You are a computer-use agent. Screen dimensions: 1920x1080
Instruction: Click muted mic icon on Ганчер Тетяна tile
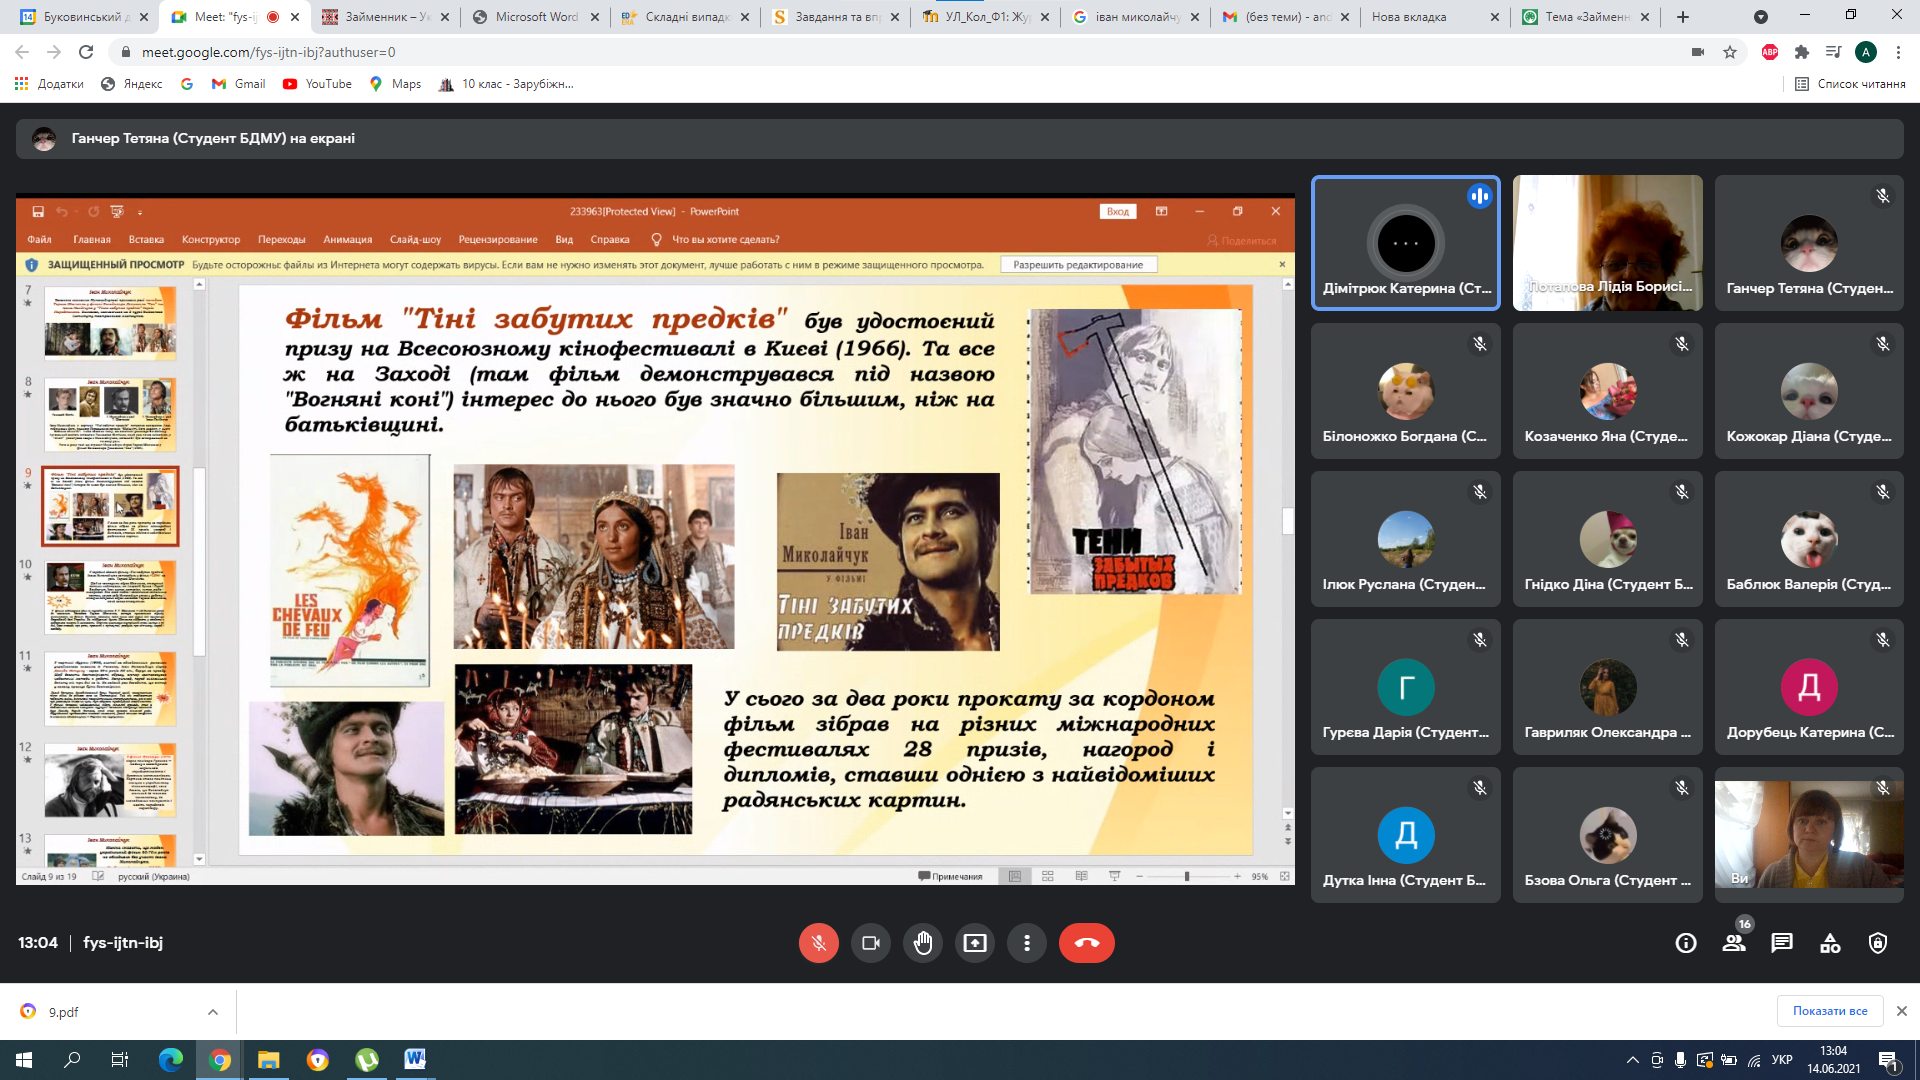(x=1883, y=196)
